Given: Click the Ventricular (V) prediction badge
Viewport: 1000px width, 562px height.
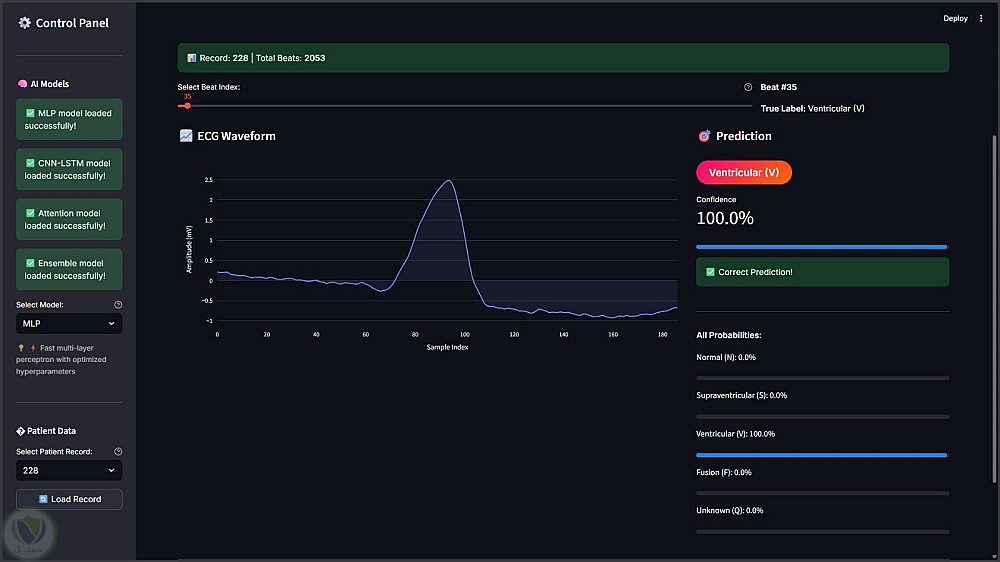Looking at the screenshot, I should [743, 173].
